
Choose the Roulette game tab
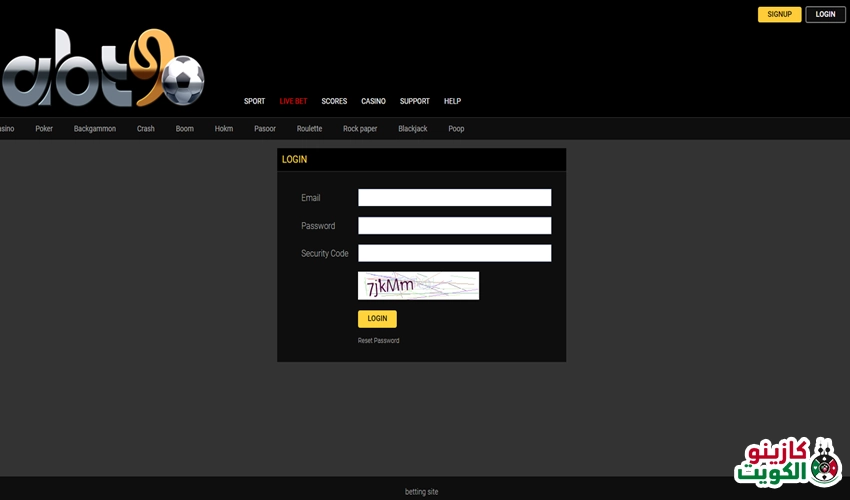(x=309, y=129)
